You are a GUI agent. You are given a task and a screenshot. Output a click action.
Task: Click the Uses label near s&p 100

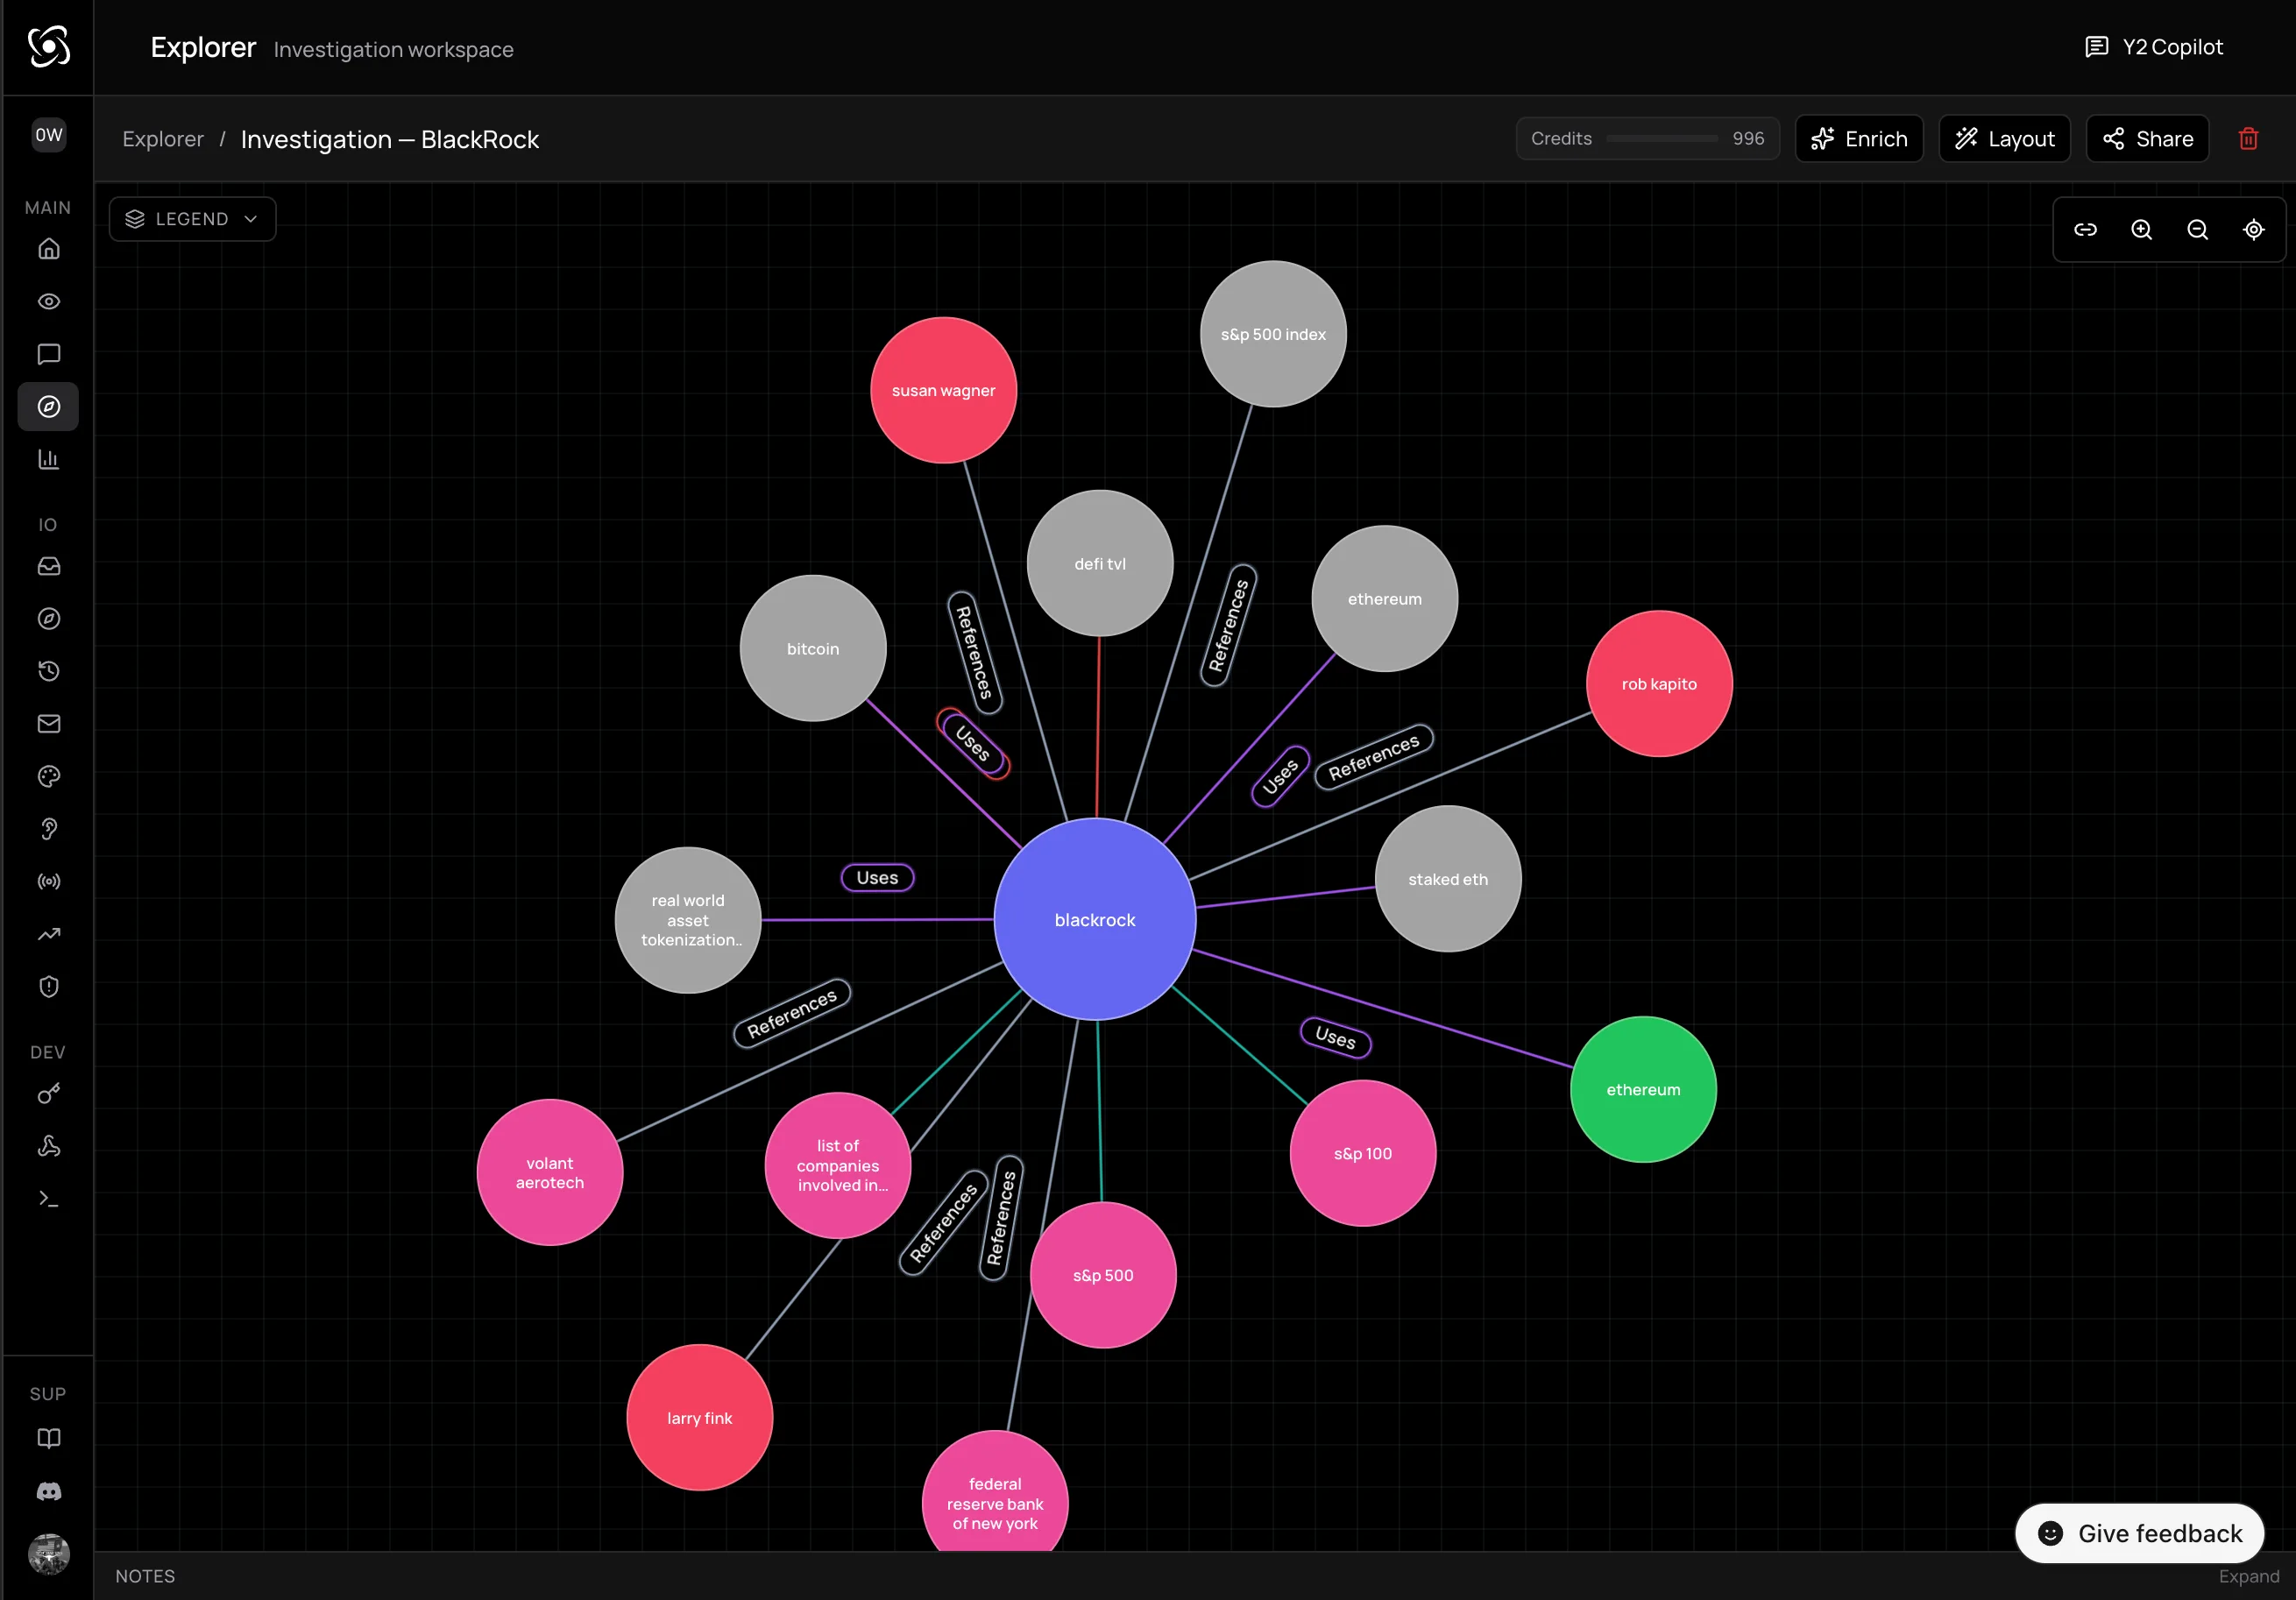tap(1336, 1037)
